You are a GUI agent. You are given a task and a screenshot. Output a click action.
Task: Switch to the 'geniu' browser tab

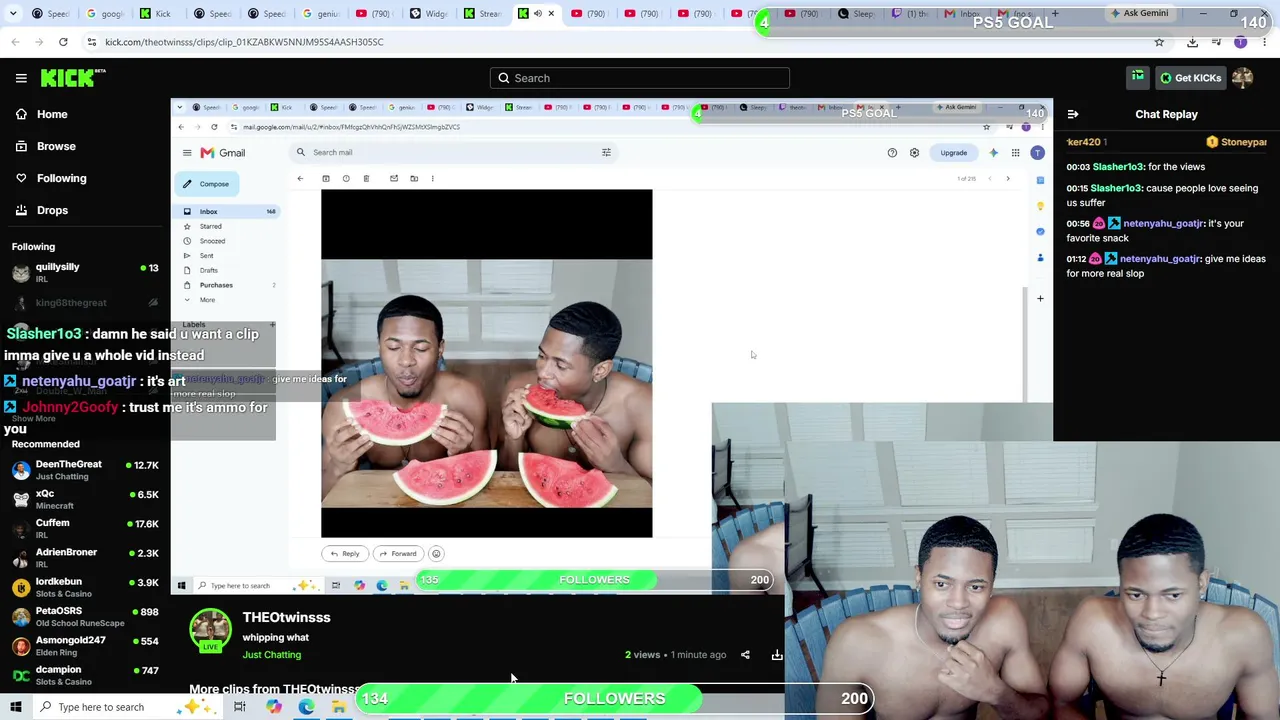[x=321, y=14]
